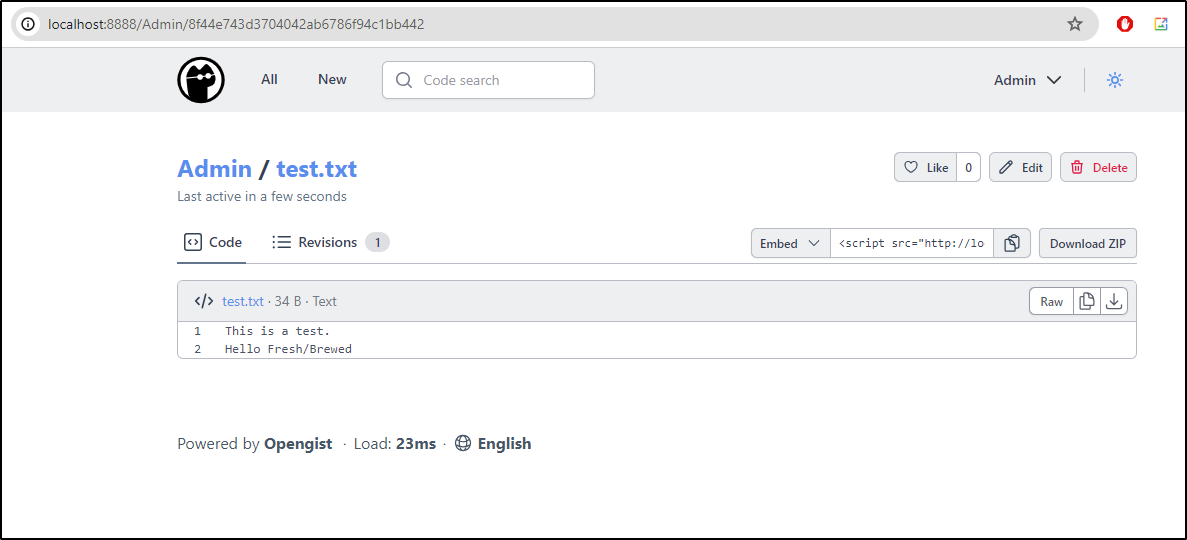Edit the test.txt gist
The image size is (1187, 540).
click(x=1020, y=167)
